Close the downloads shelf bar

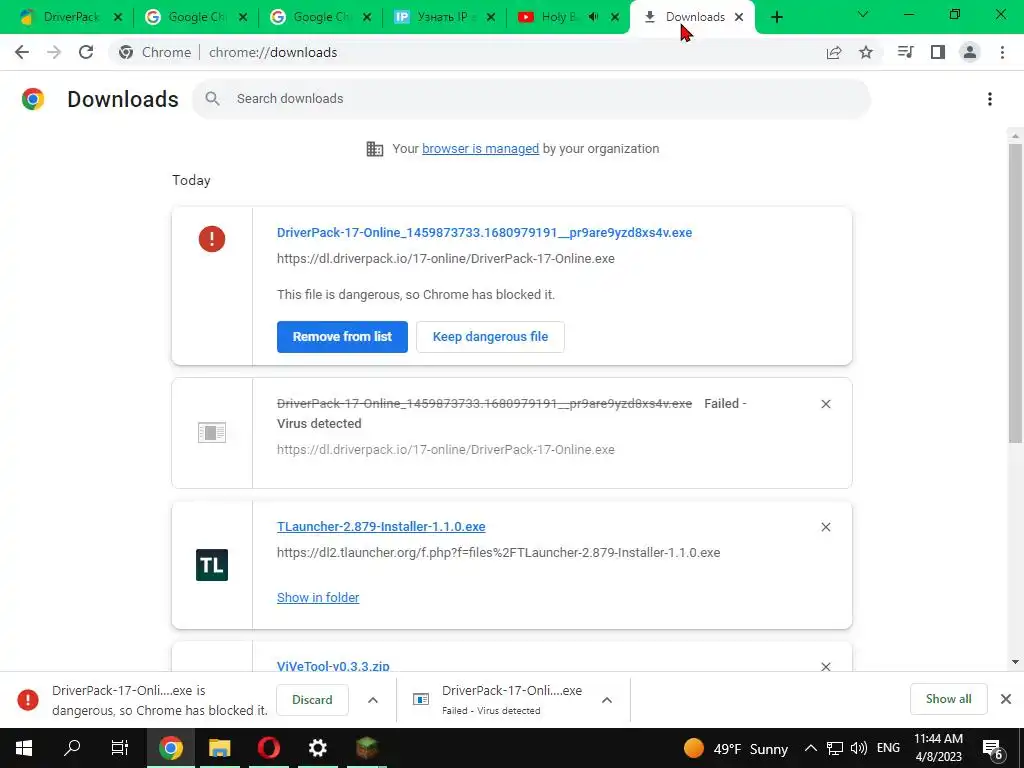(x=1006, y=699)
